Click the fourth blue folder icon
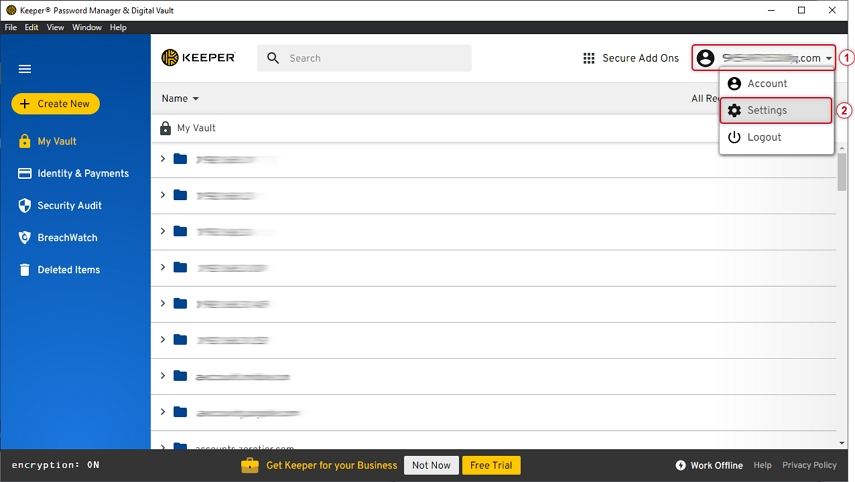Viewport: 855px width, 482px height. [180, 267]
